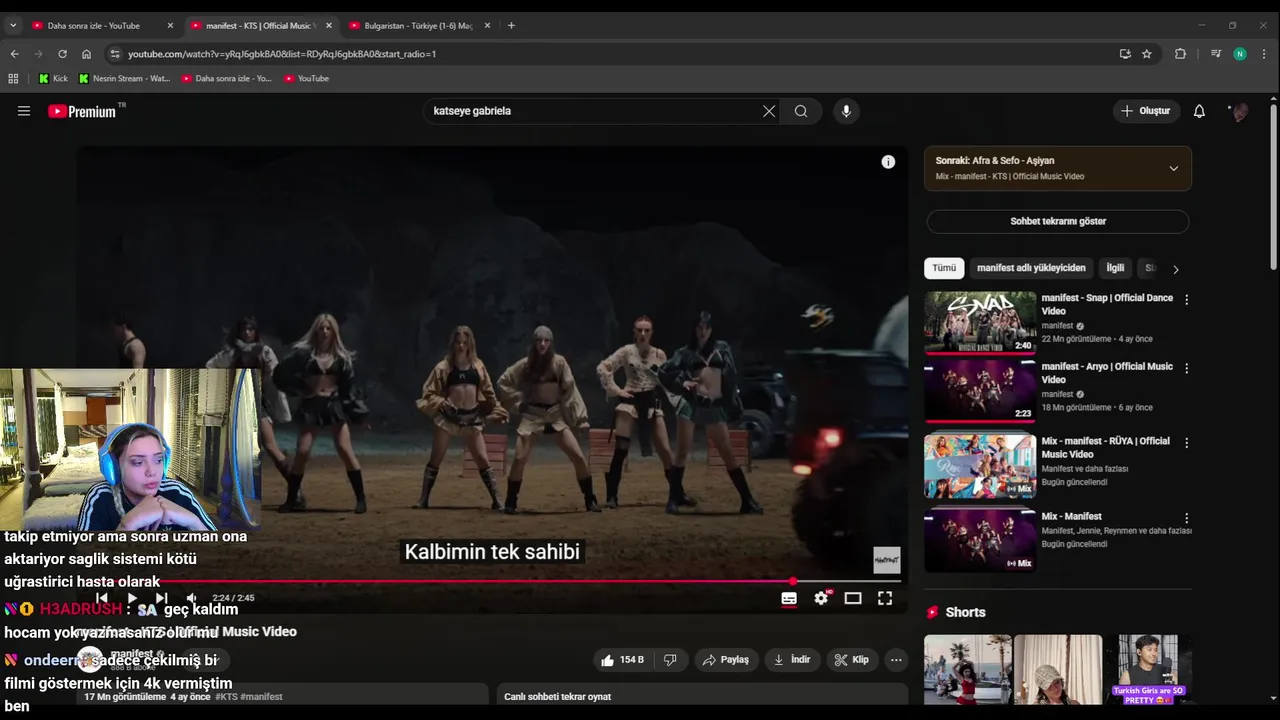Open browser home page
This screenshot has width=1280, height=720.
pyautogui.click(x=86, y=54)
